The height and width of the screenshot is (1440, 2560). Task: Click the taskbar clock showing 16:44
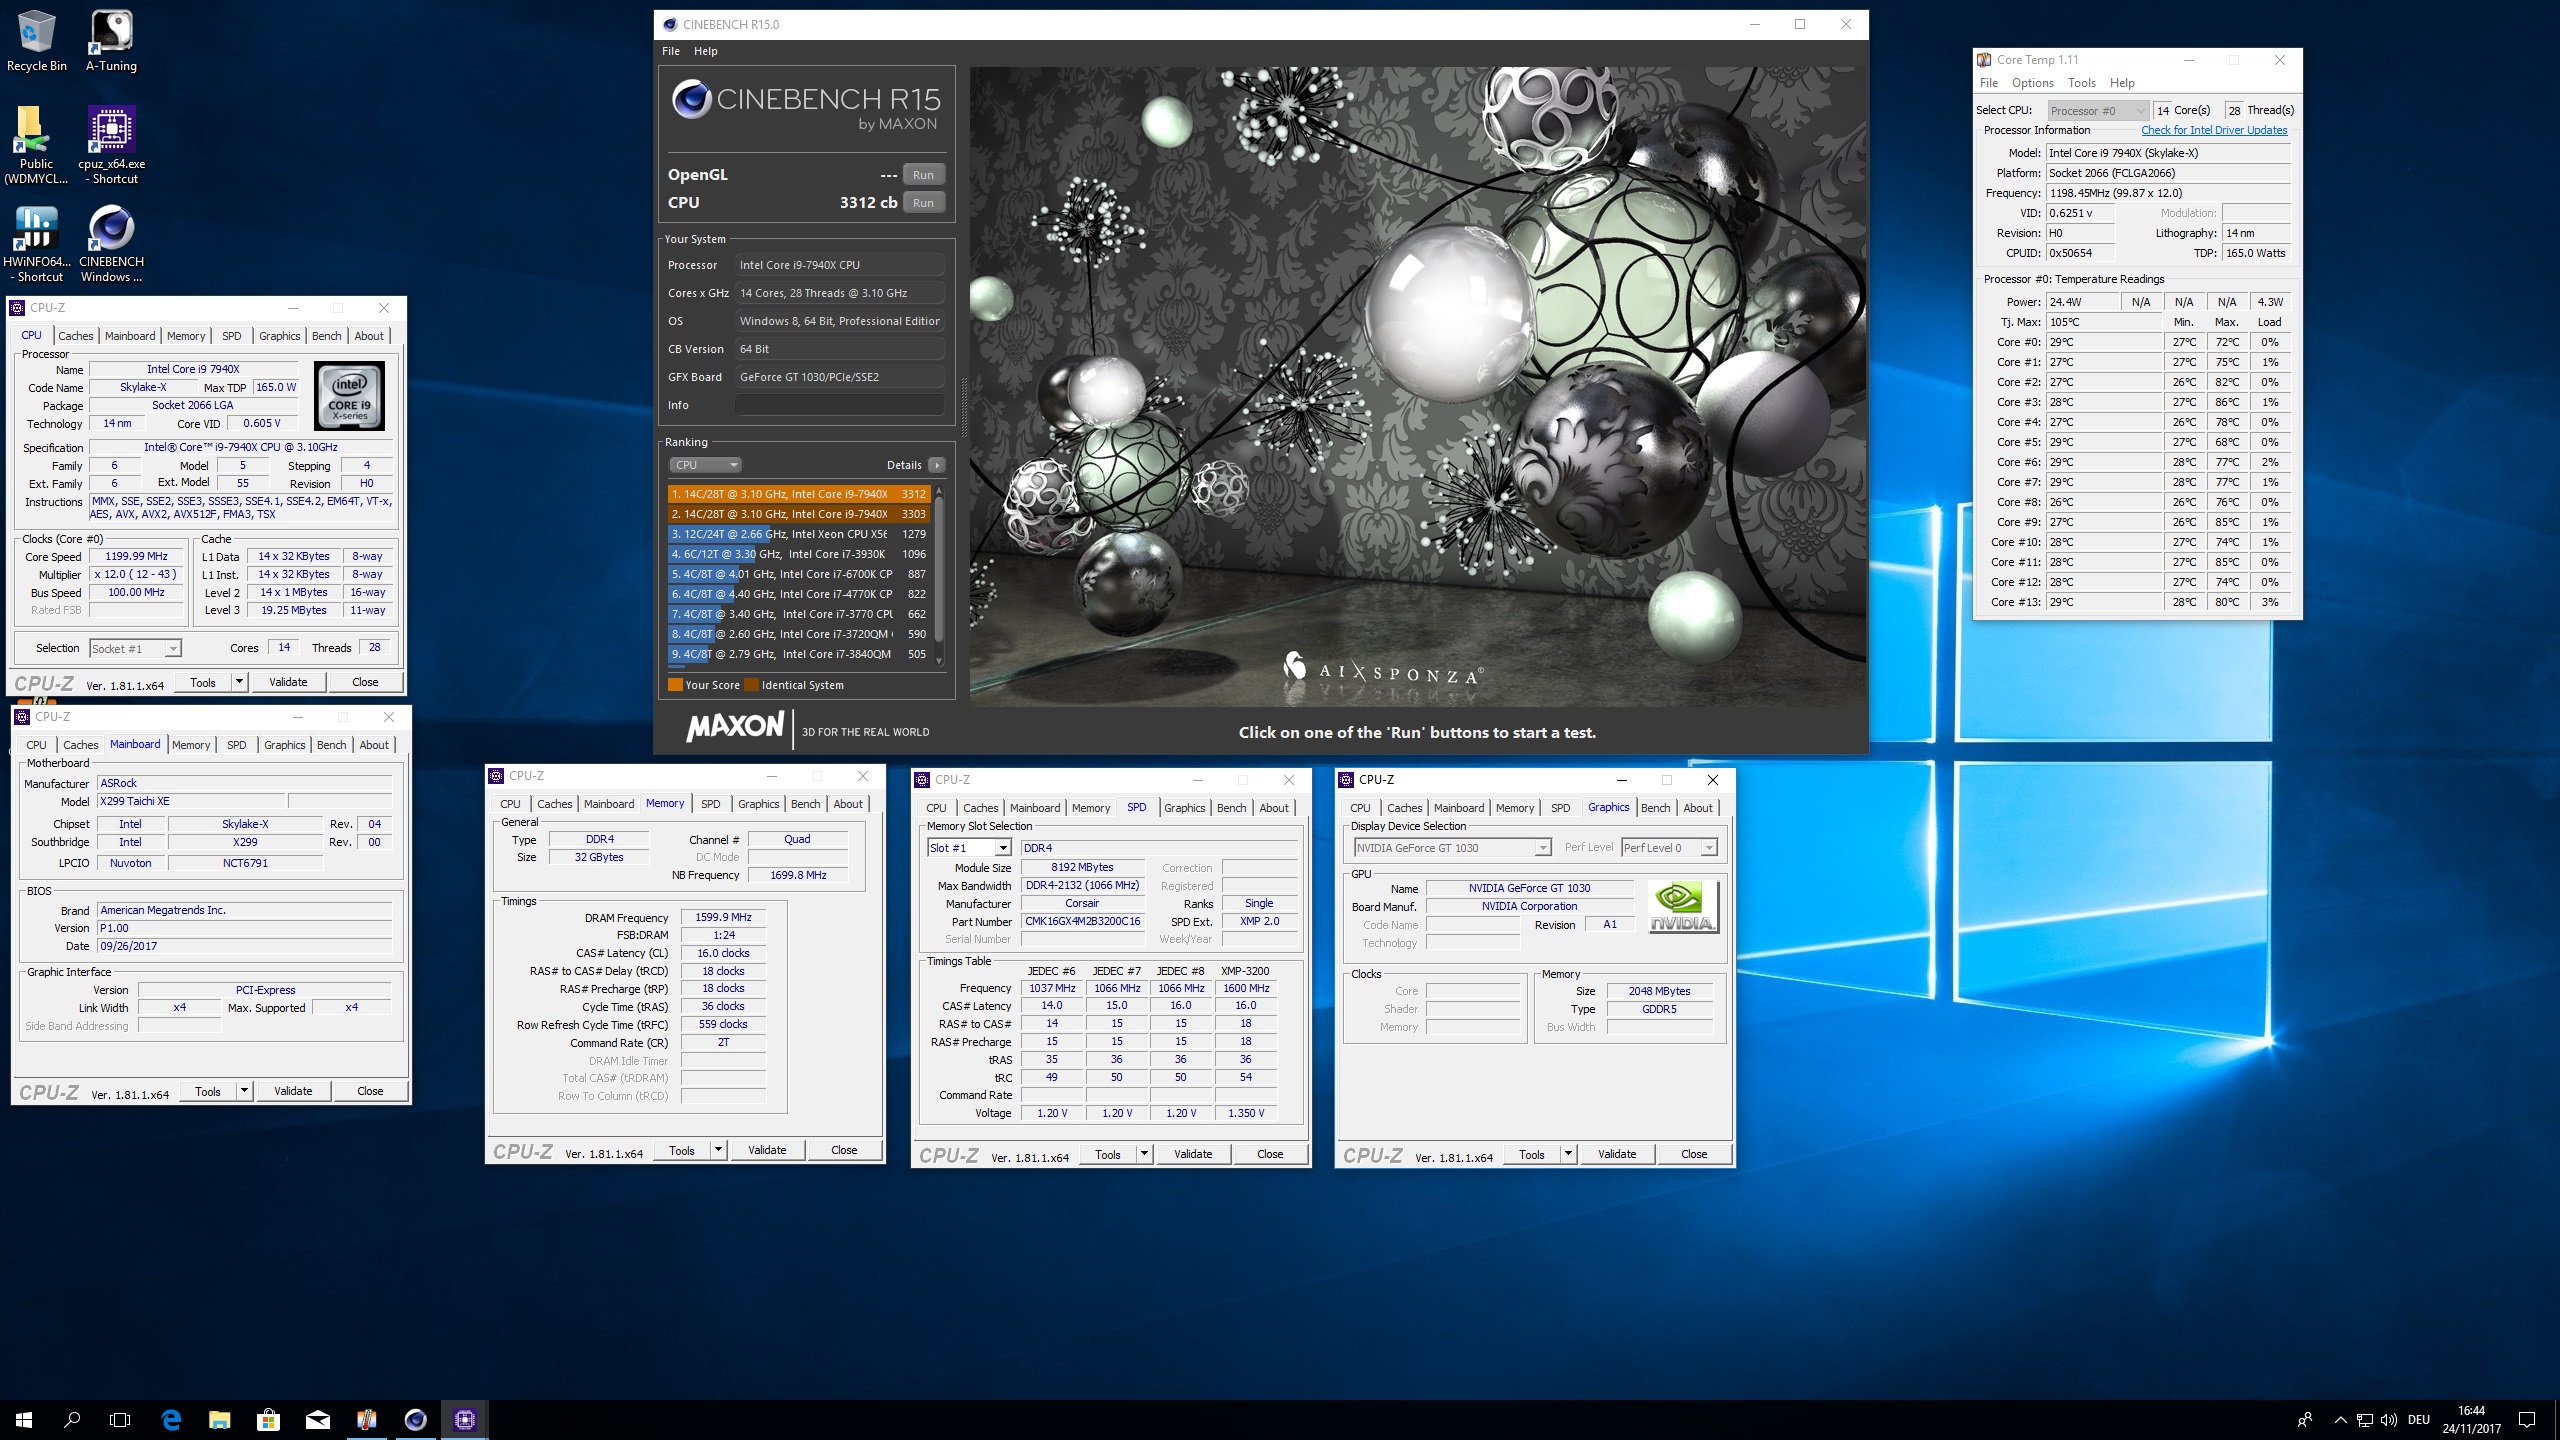tap(2471, 1420)
